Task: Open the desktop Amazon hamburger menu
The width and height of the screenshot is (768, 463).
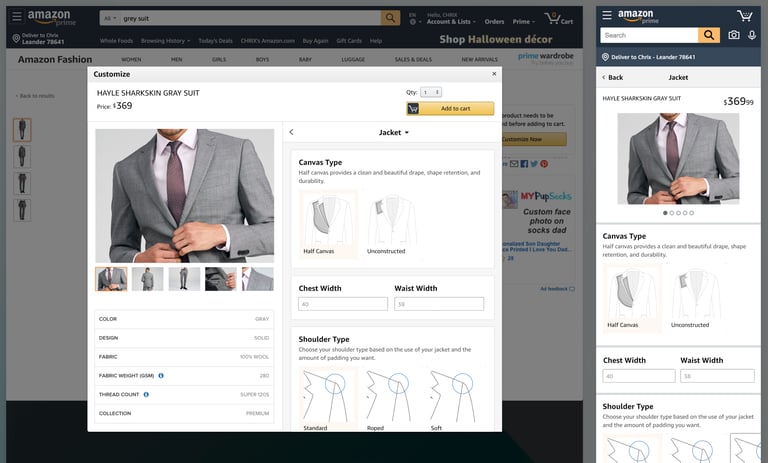Action: click(17, 17)
